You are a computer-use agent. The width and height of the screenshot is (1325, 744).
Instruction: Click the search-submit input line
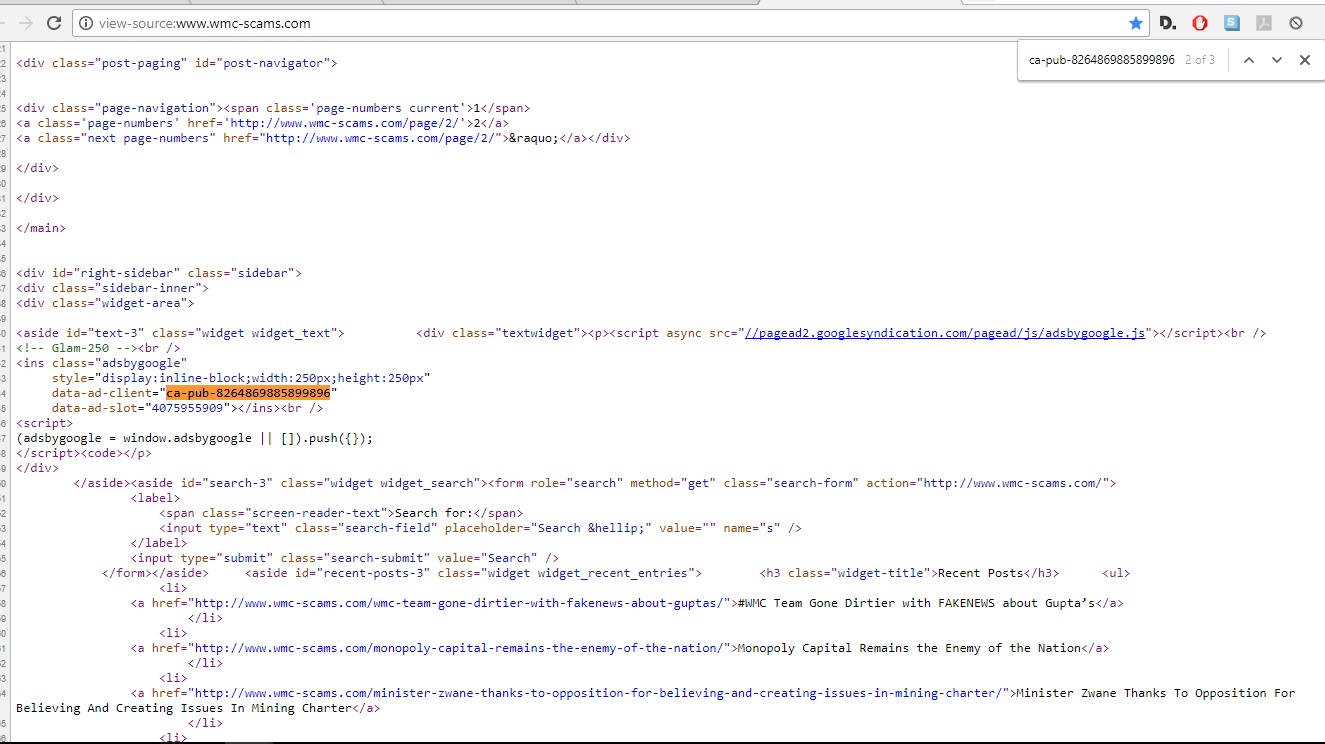pyautogui.click(x=345, y=558)
